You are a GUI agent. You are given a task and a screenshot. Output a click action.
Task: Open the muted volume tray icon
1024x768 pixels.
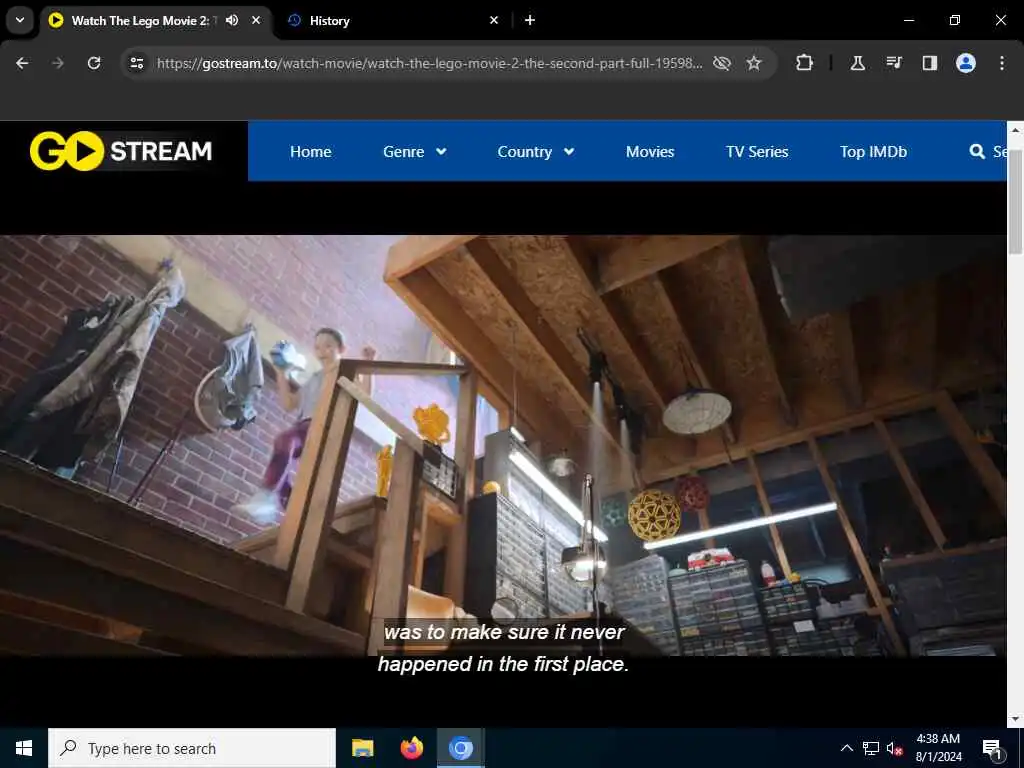pos(895,748)
